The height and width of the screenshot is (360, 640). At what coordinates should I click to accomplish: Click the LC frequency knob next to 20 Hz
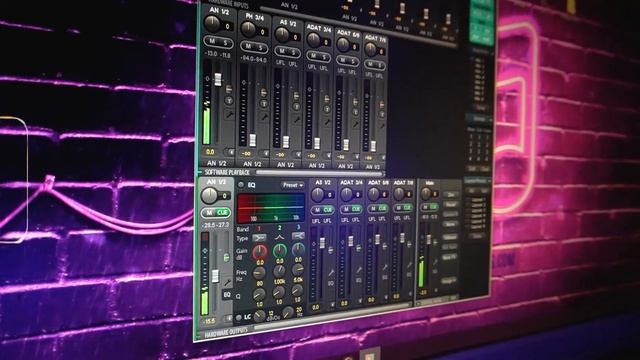click(289, 312)
